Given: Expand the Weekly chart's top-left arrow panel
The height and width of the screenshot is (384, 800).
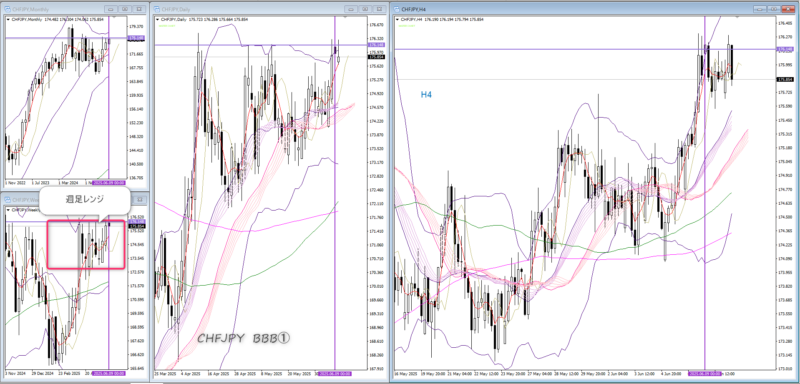Looking at the screenshot, I should point(8,210).
